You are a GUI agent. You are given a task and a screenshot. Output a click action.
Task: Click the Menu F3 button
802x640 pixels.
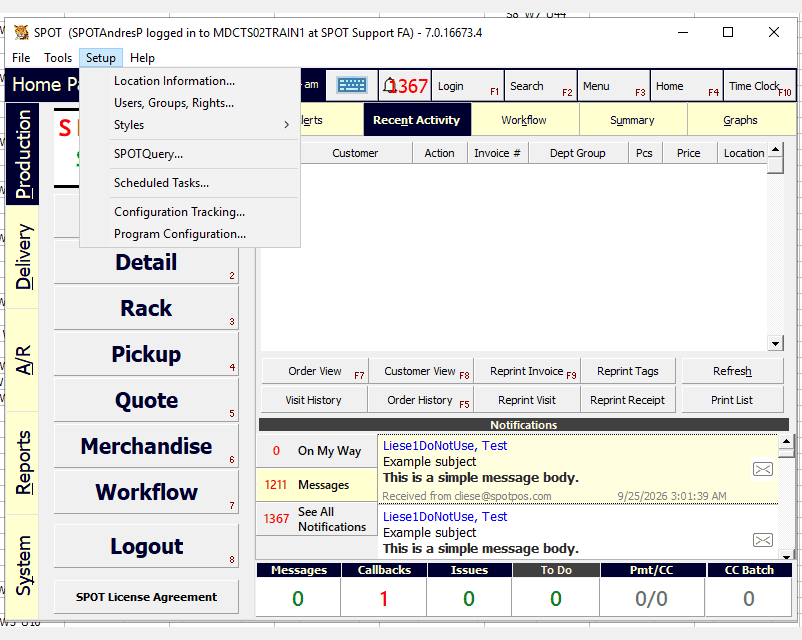click(614, 86)
